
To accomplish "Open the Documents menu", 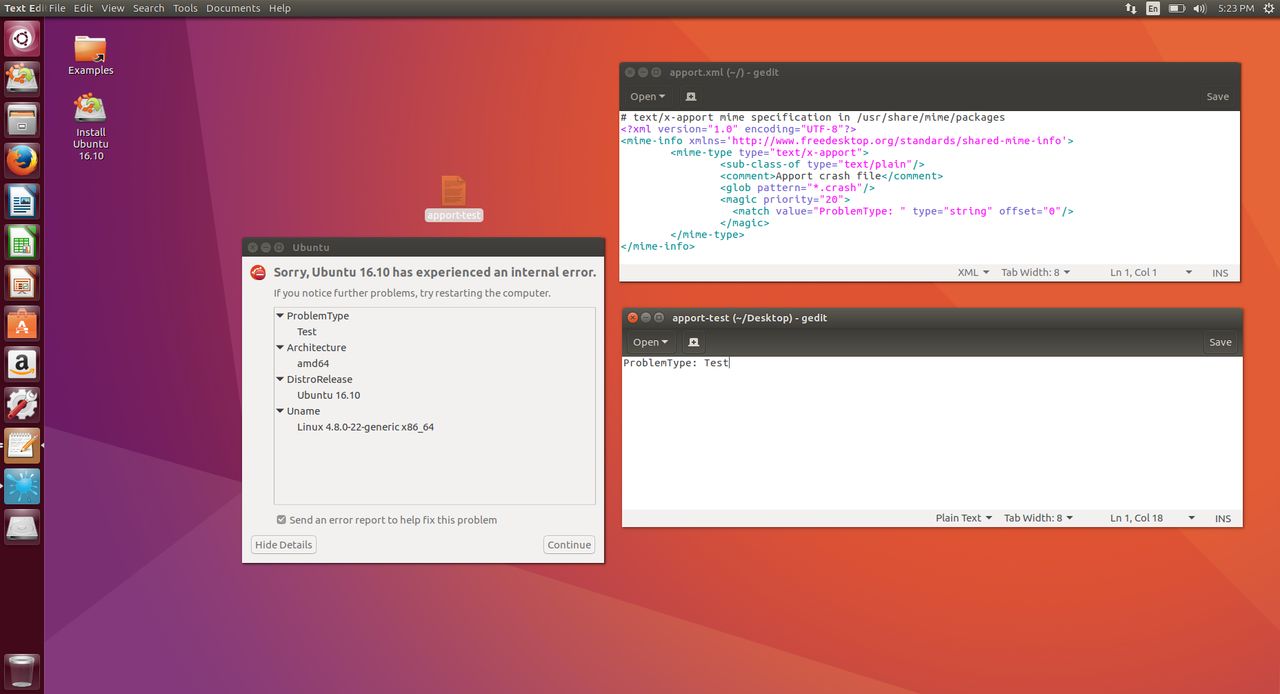I will coord(233,8).
